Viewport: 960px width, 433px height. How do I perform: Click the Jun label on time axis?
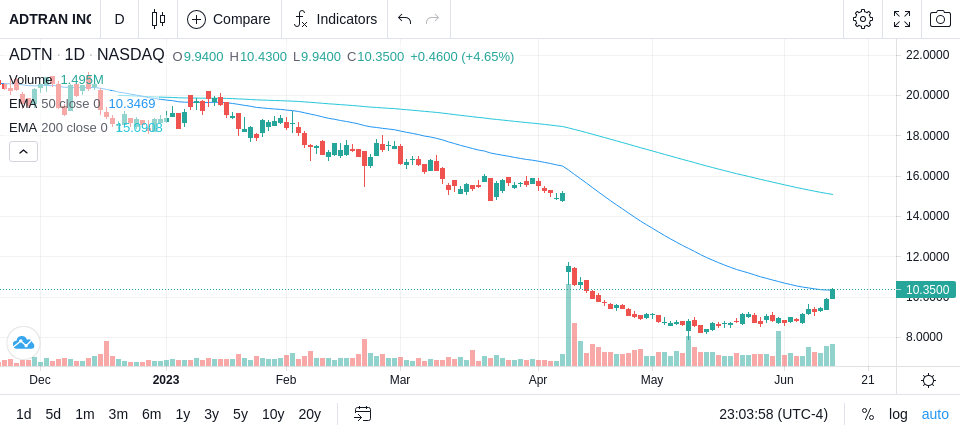[784, 380]
